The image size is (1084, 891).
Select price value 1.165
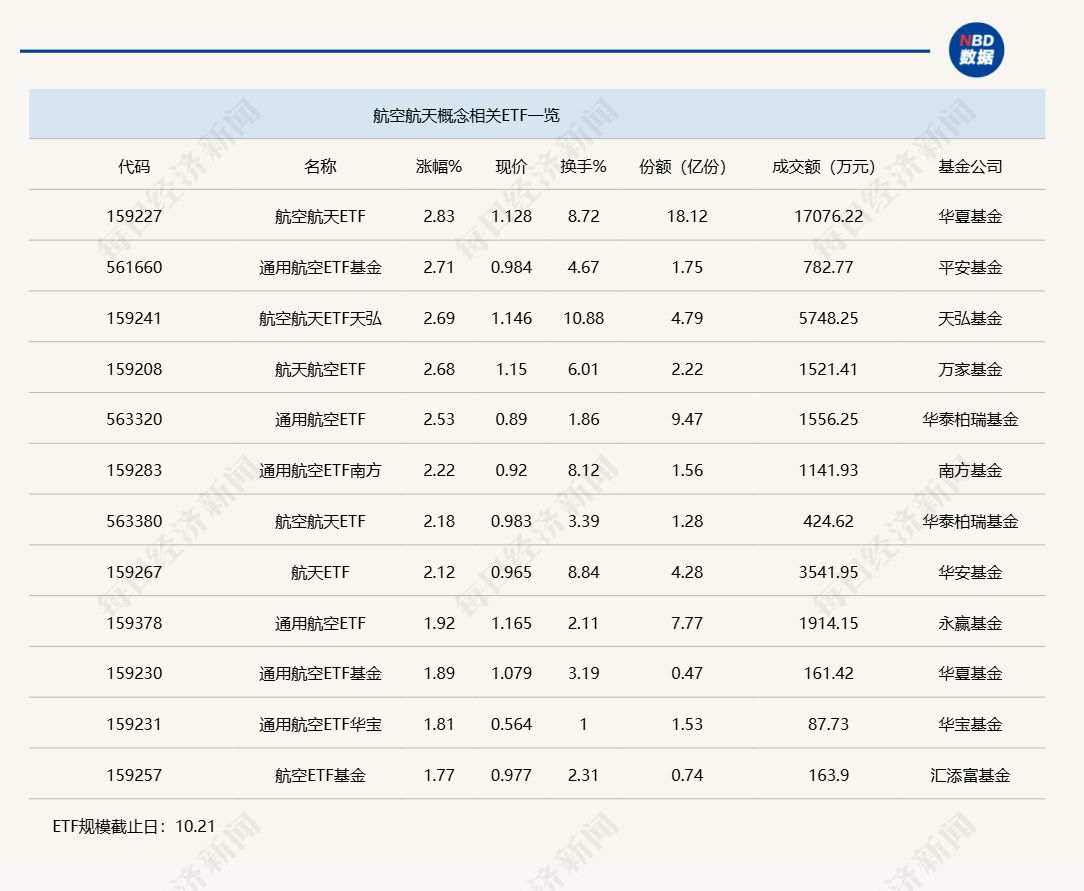[512, 623]
